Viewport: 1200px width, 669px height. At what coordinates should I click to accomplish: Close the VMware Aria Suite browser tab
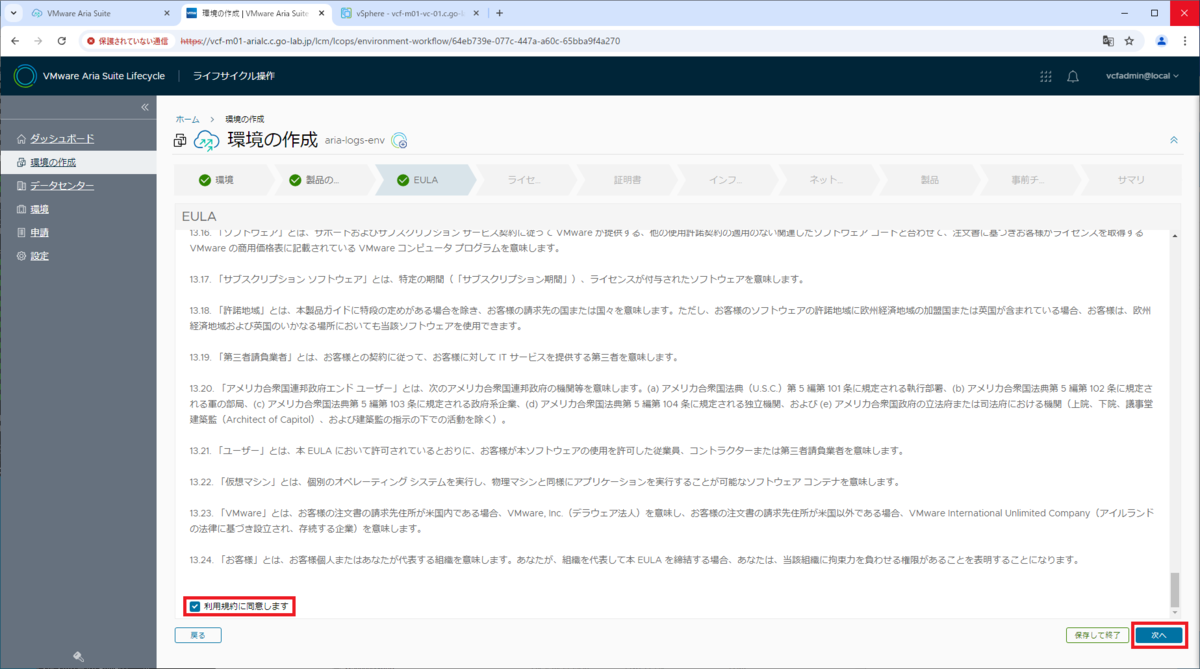[165, 13]
